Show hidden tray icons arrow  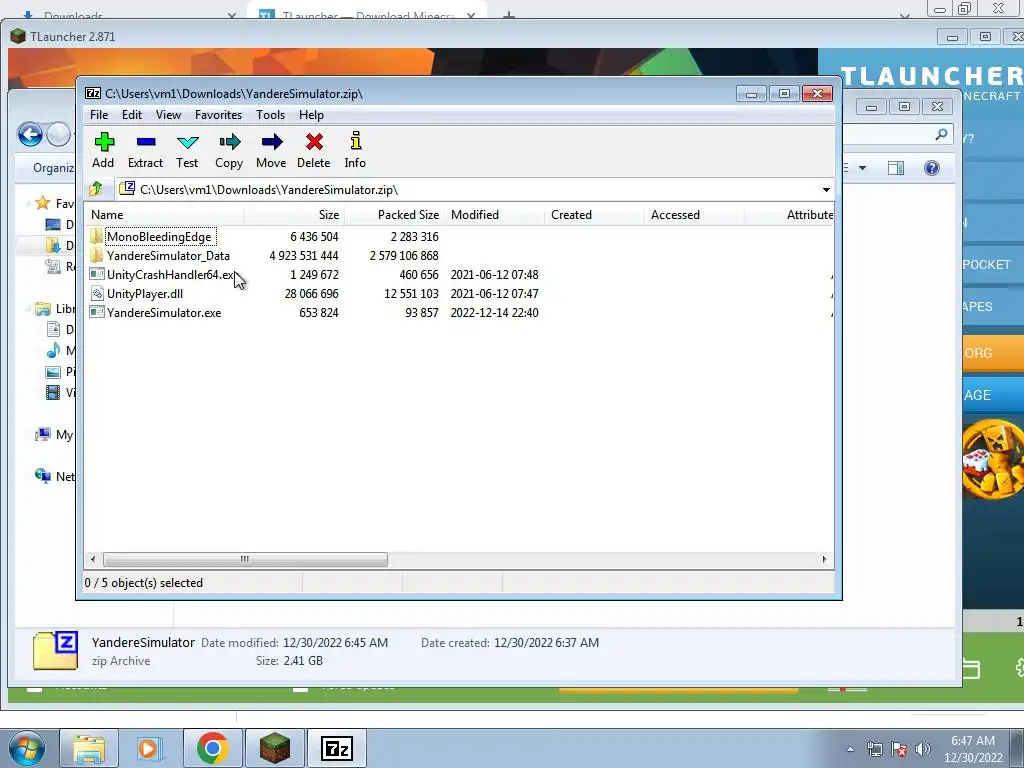[x=850, y=749]
